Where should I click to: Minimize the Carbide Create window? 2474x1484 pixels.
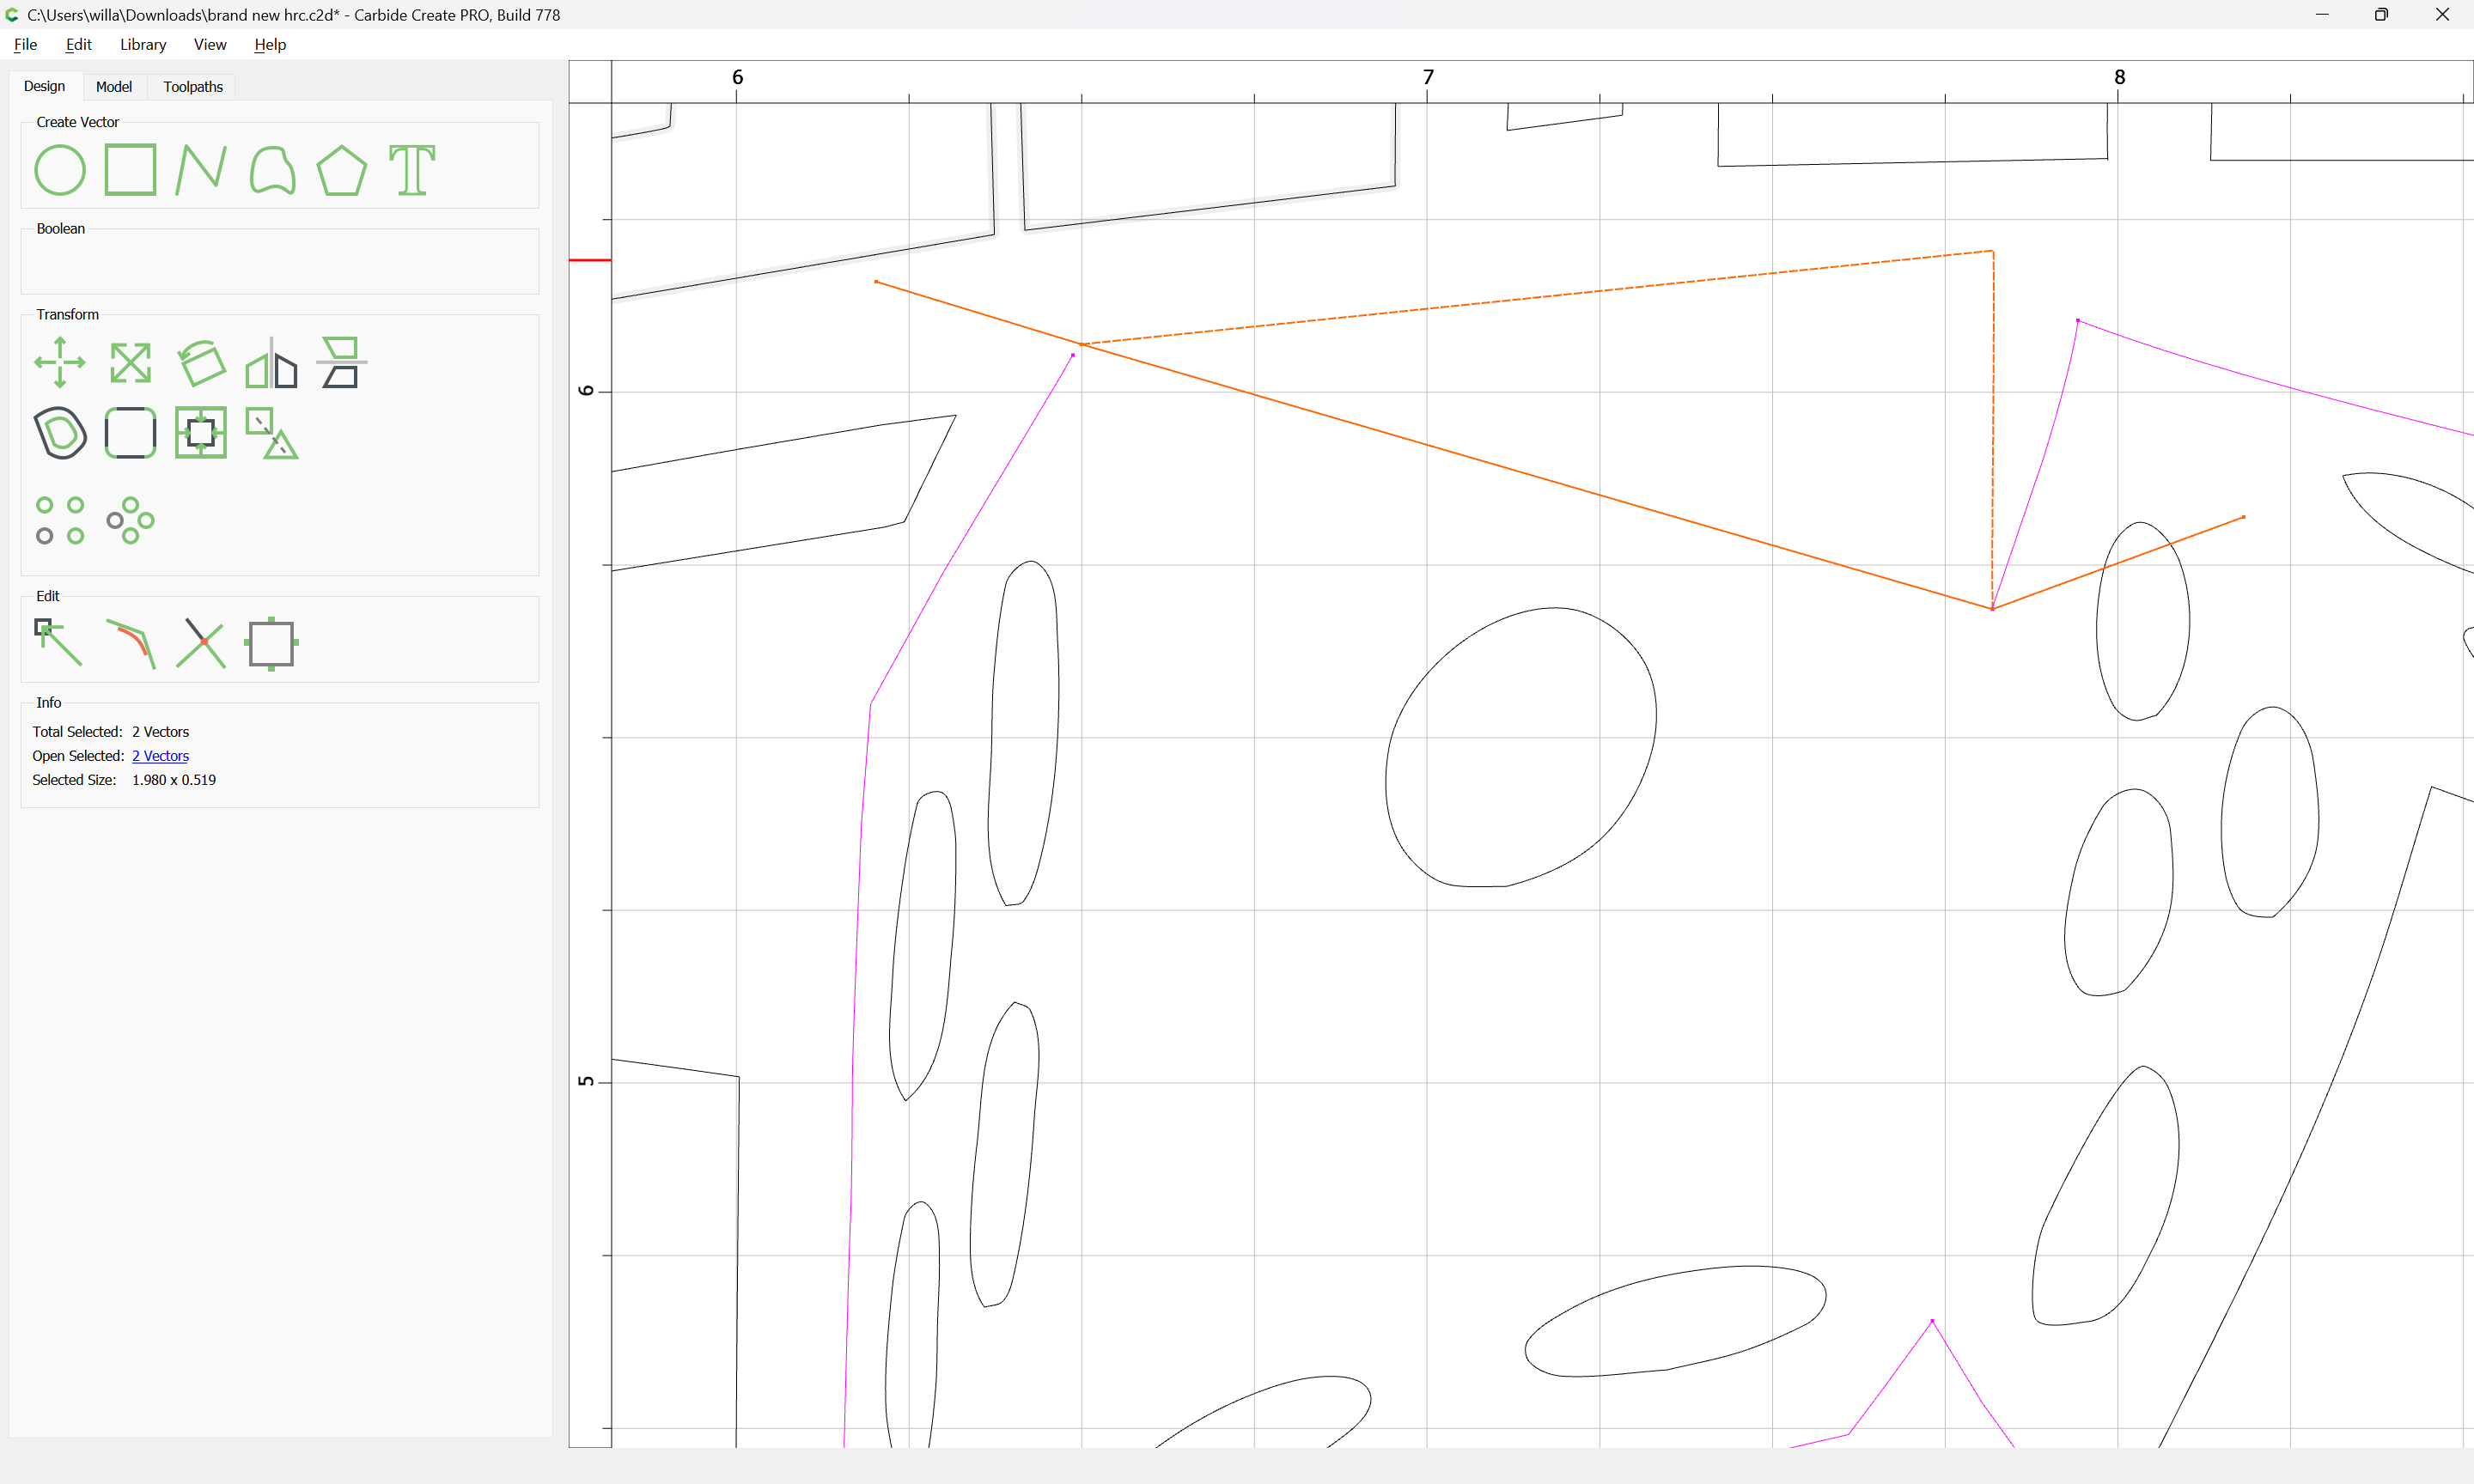(x=2322, y=15)
